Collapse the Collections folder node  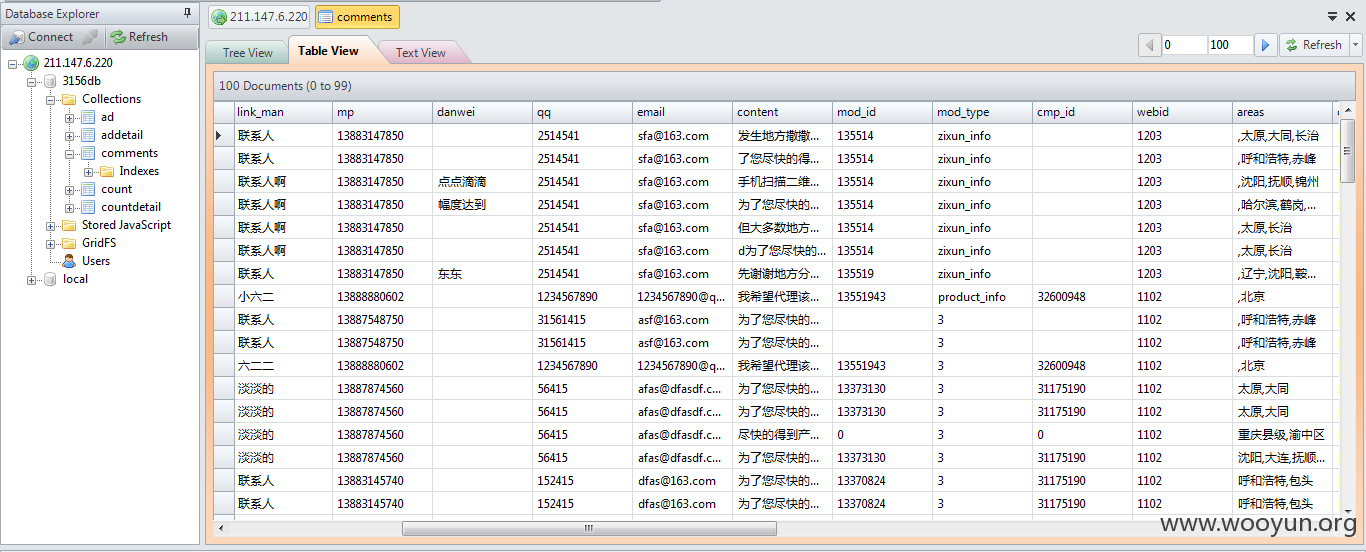51,99
